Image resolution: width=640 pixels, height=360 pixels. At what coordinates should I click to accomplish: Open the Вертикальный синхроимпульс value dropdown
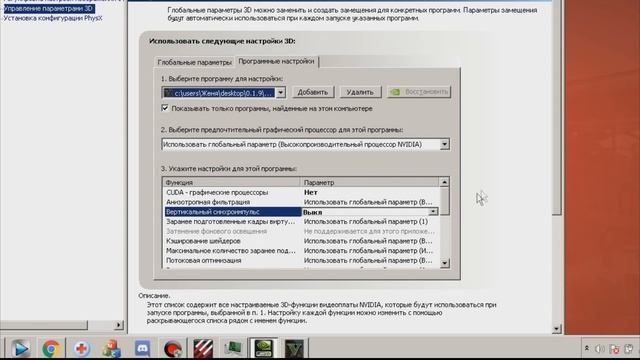(433, 212)
